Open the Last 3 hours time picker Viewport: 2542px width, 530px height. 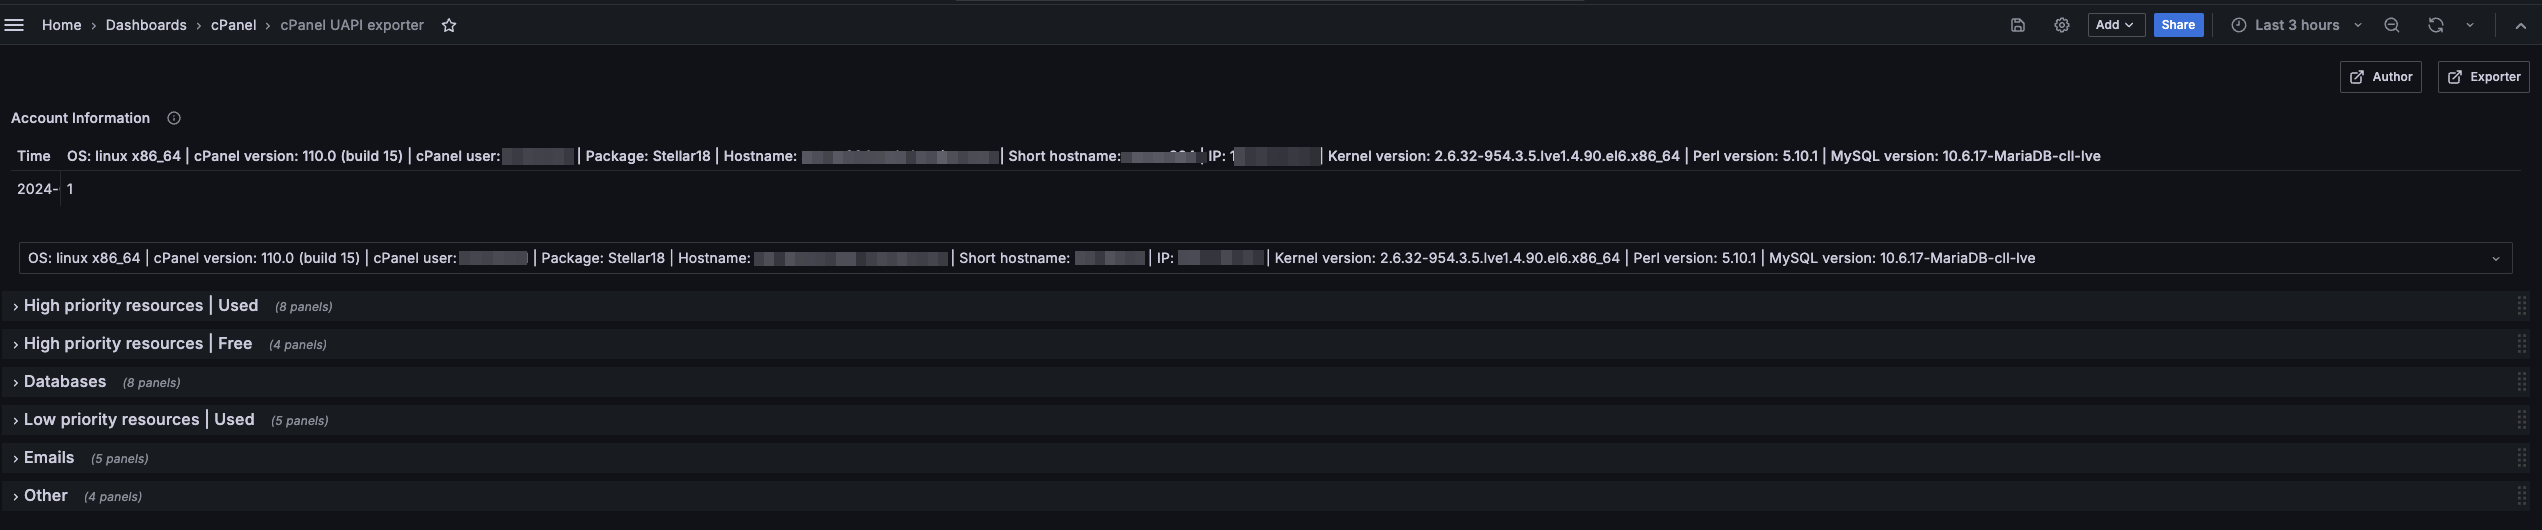click(2296, 25)
